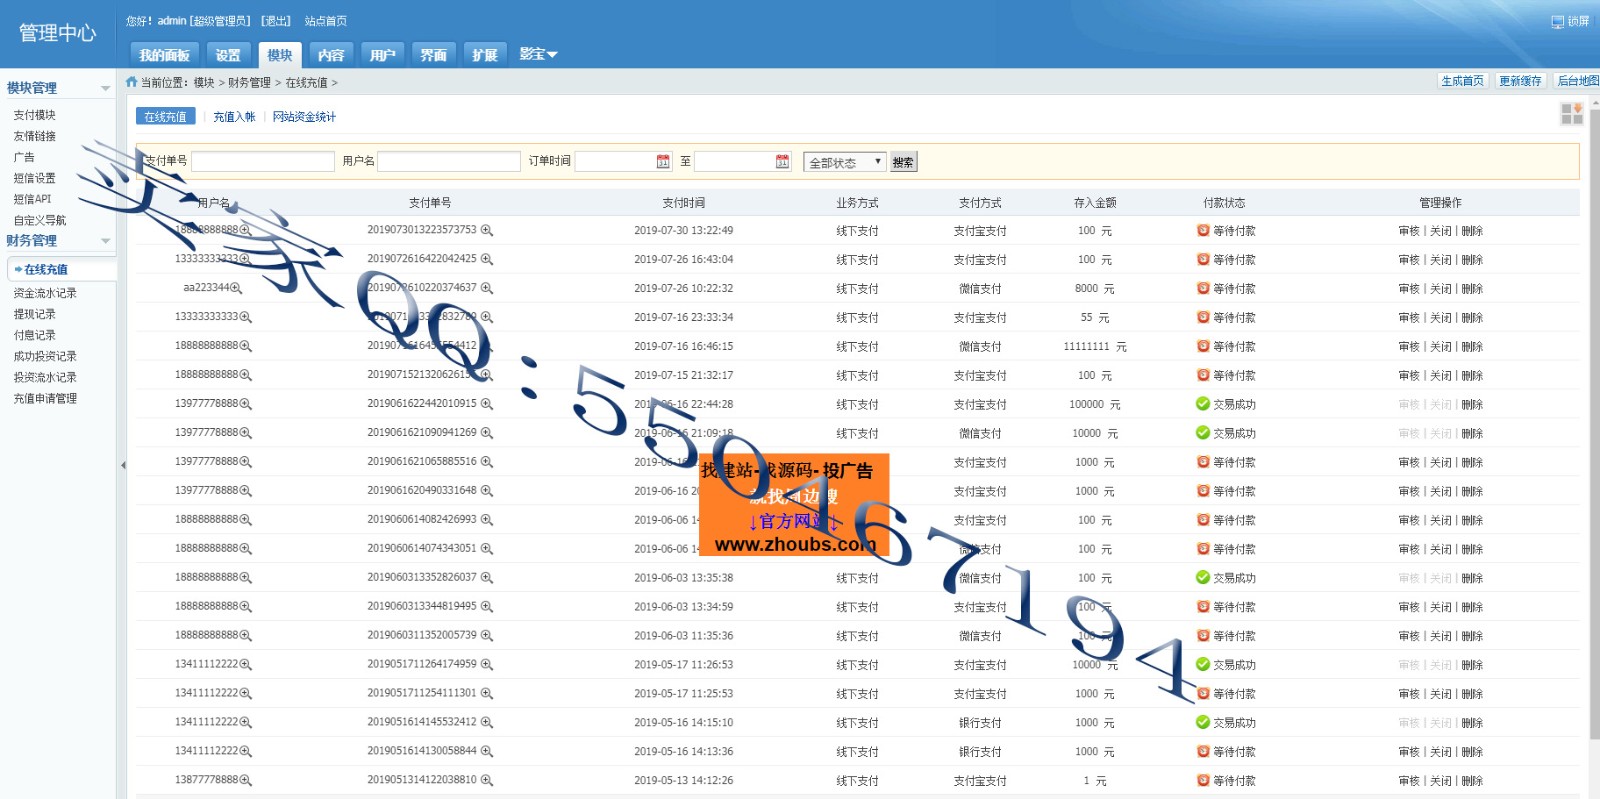Open the 站点首页 link
This screenshot has width=1600, height=799.
pyautogui.click(x=326, y=21)
